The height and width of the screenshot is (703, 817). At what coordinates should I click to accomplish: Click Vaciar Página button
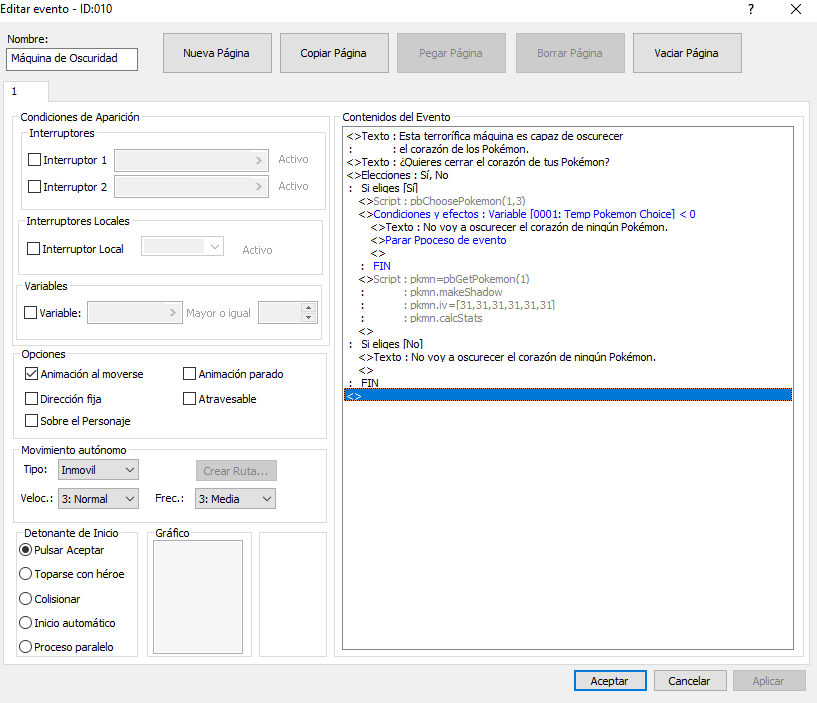(686, 53)
